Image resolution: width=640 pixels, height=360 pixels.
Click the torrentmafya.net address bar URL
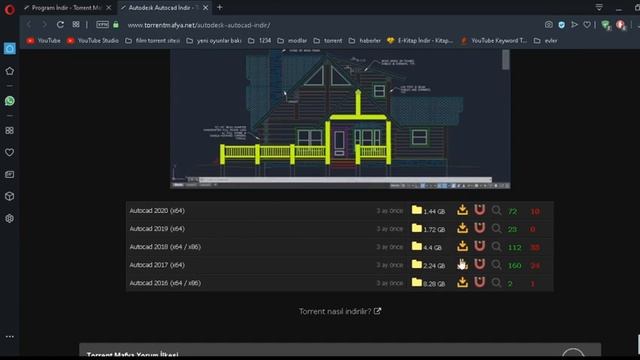199,25
